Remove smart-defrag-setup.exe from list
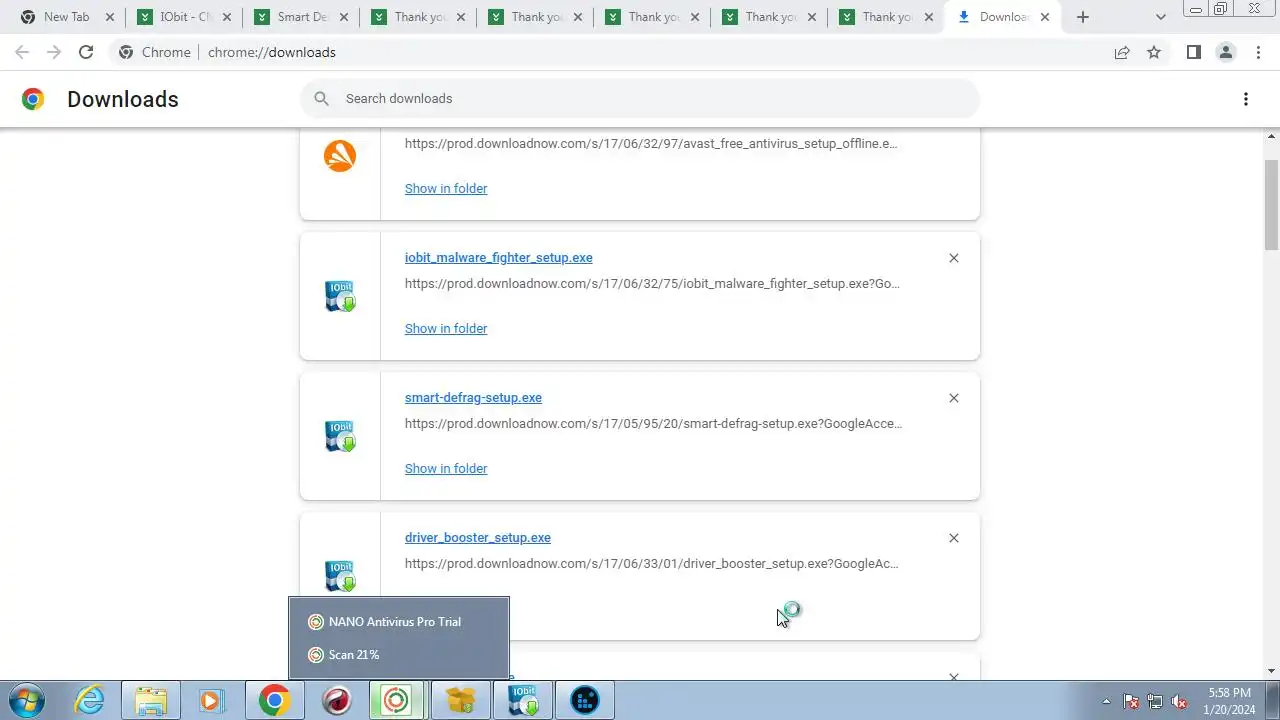Viewport: 1280px width, 720px height. pos(954,398)
